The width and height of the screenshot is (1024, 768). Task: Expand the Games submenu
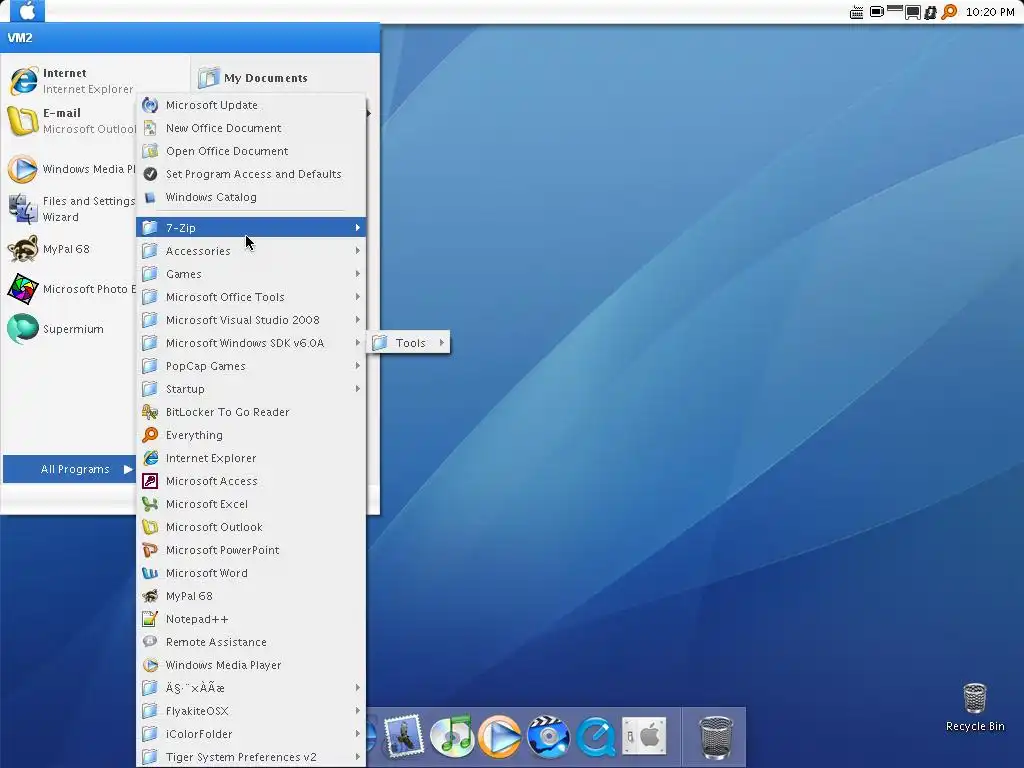pyautogui.click(x=251, y=274)
